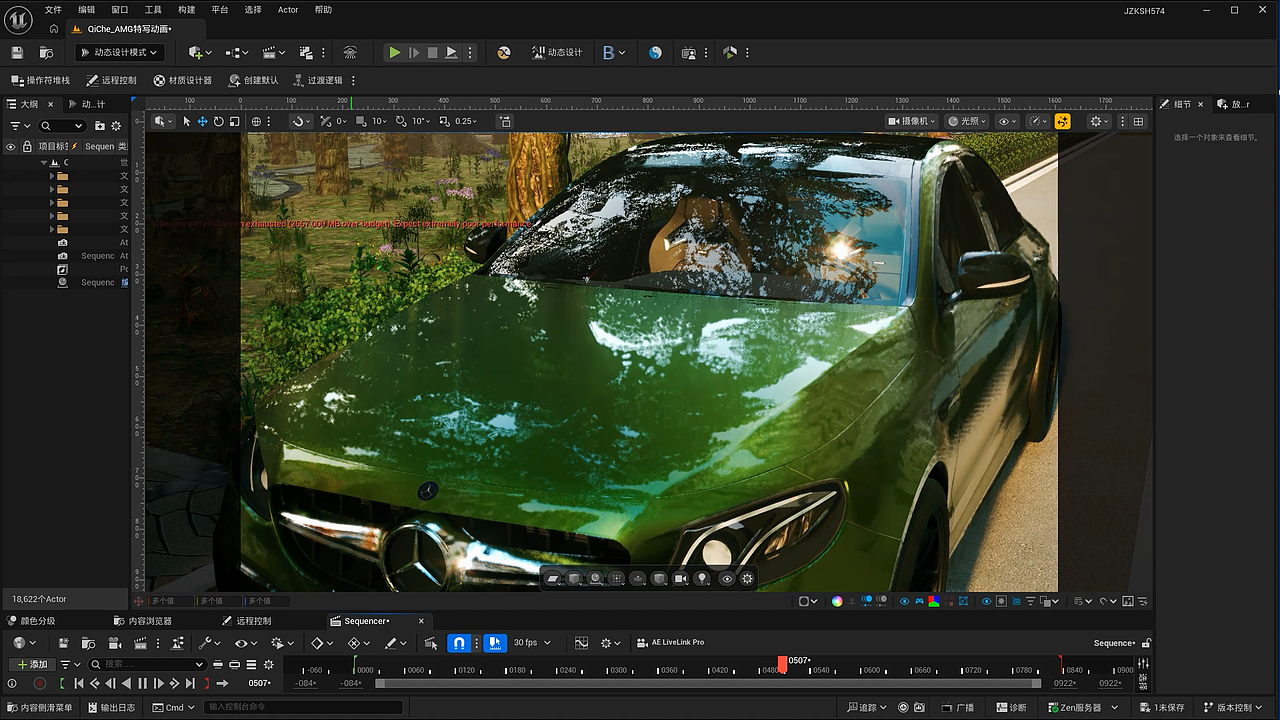Click the 操作符堆栈 button
1280x720 pixels.
41,80
